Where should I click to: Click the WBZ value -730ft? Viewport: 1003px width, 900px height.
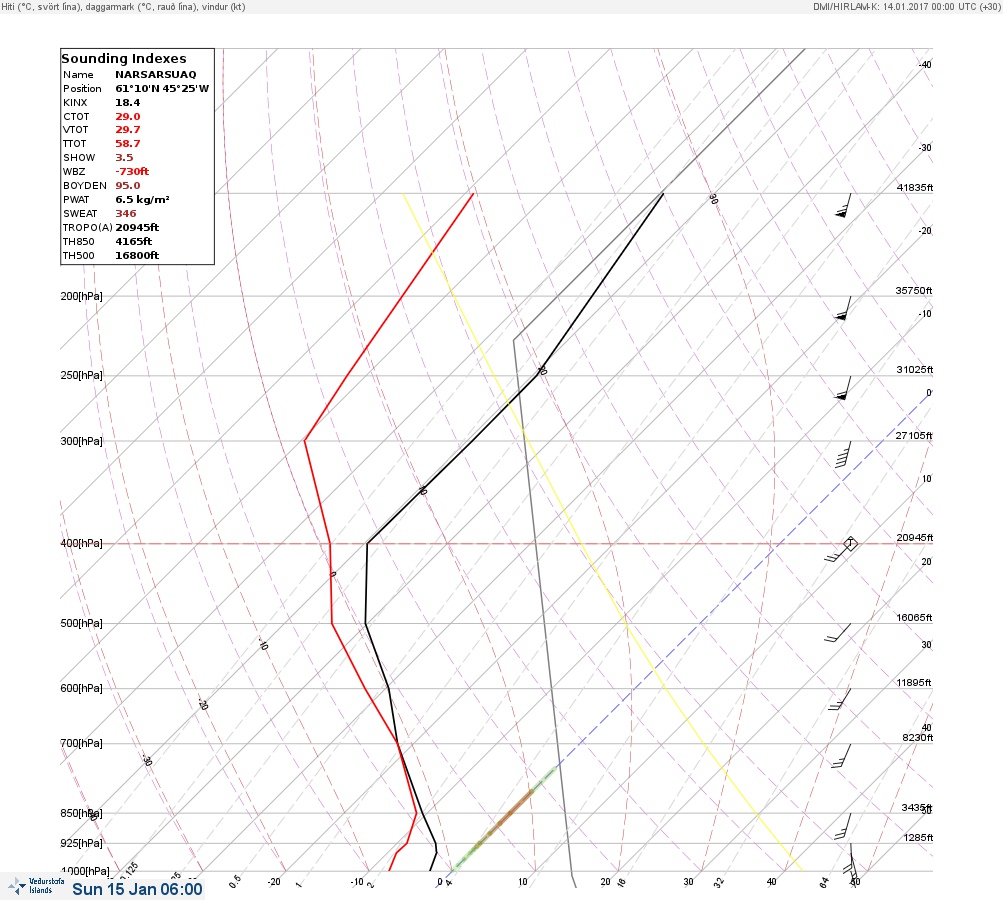coord(132,171)
